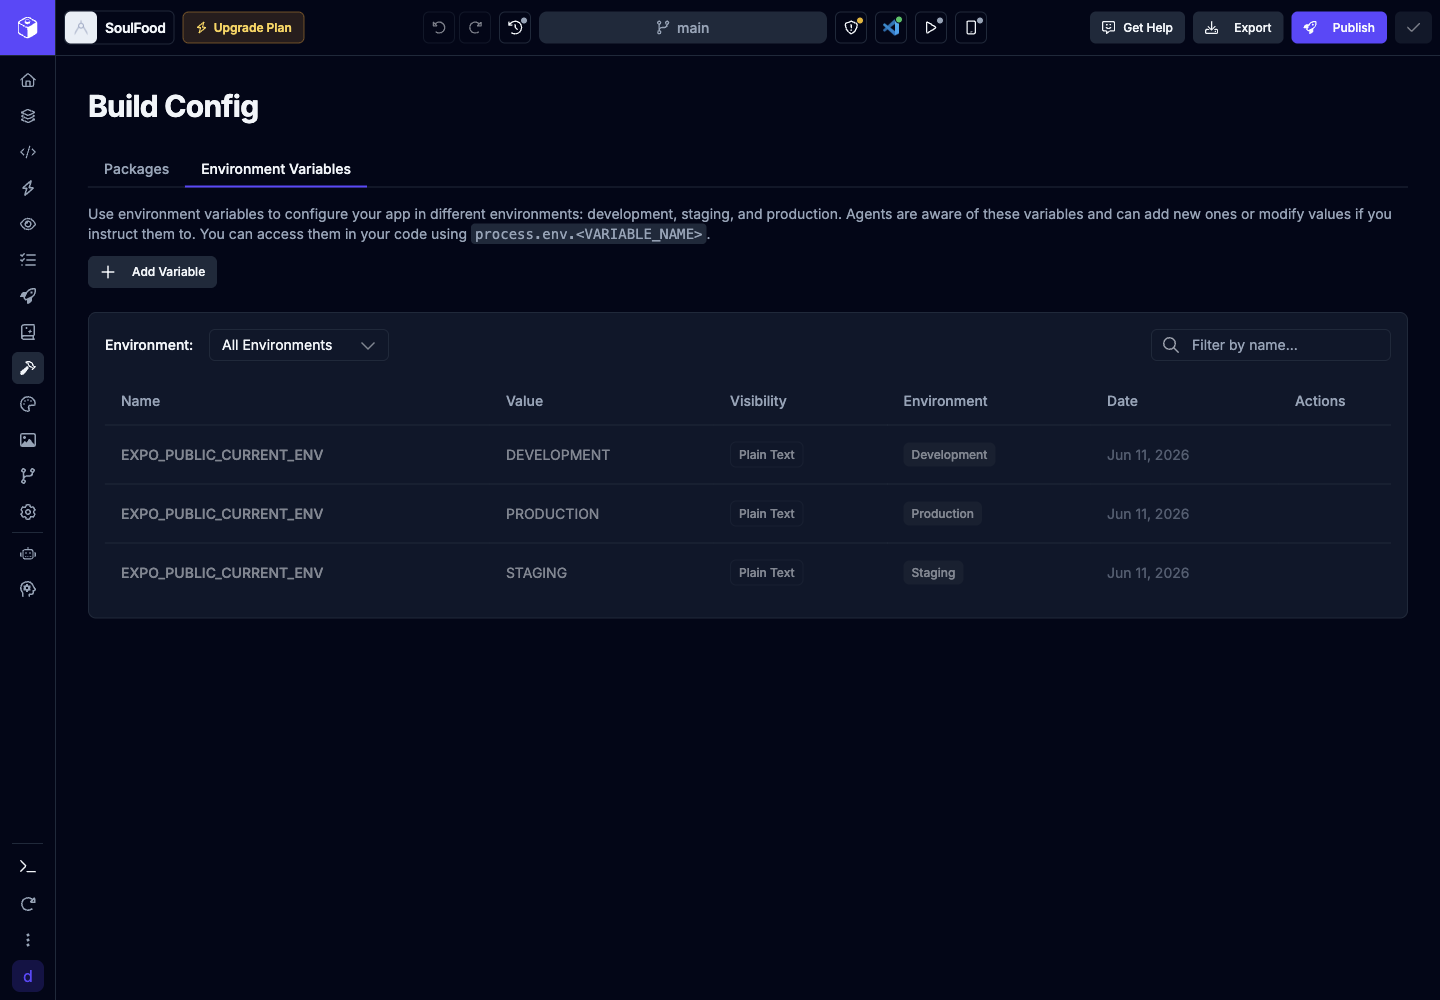The height and width of the screenshot is (1000, 1440).
Task: Click the Name column header
Action: (x=140, y=401)
